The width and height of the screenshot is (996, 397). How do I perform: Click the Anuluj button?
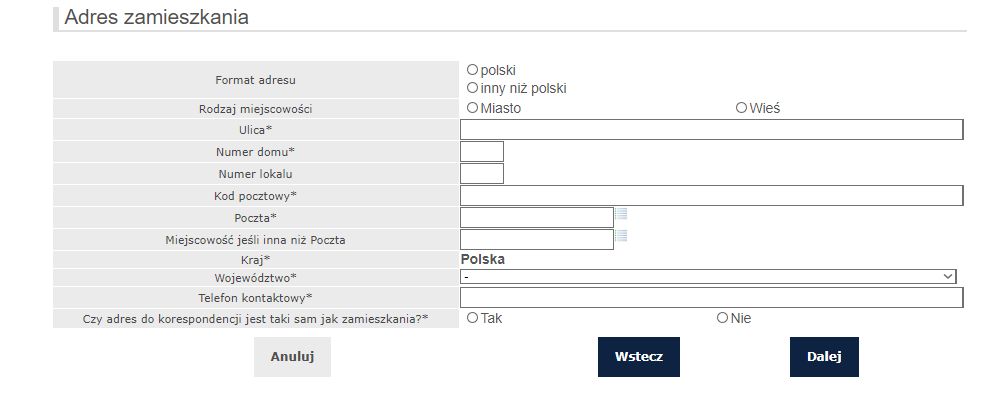tap(292, 357)
